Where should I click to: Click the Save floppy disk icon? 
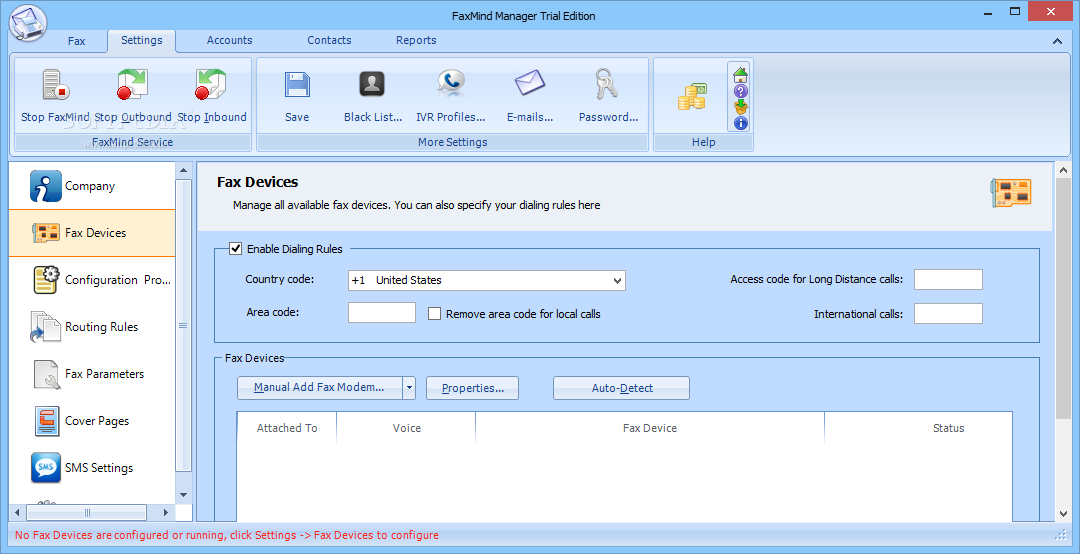click(x=297, y=85)
